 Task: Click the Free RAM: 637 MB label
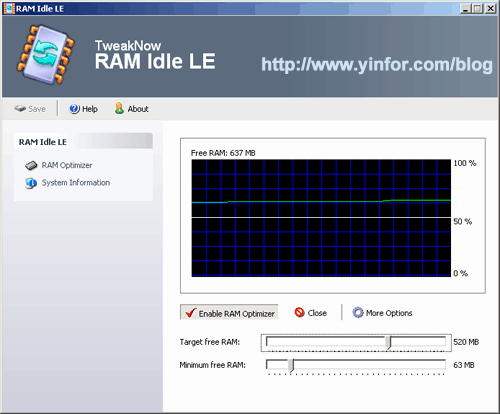pyautogui.click(x=223, y=153)
